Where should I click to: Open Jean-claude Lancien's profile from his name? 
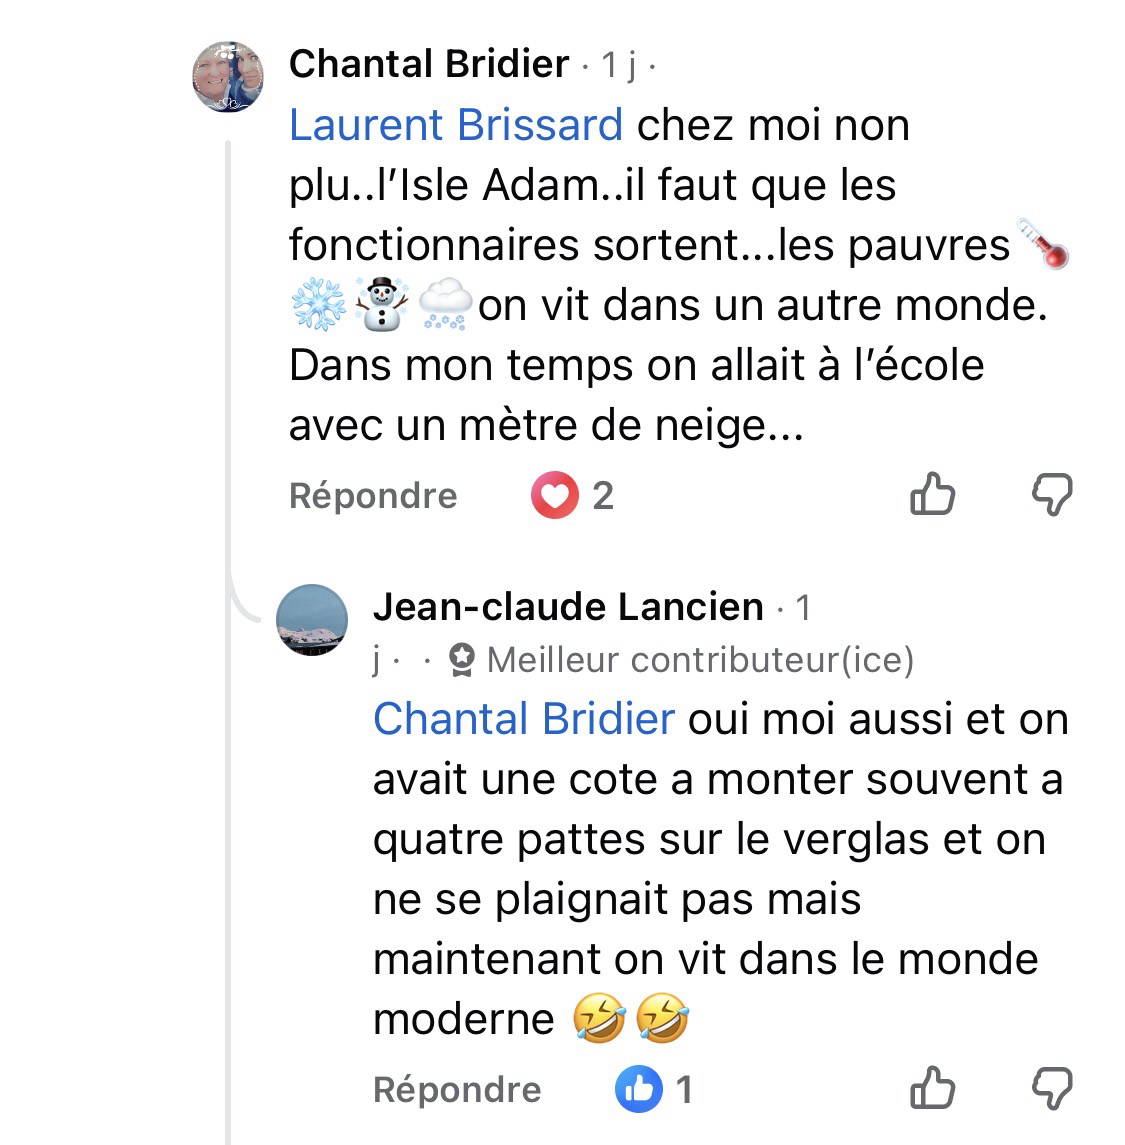(568, 607)
